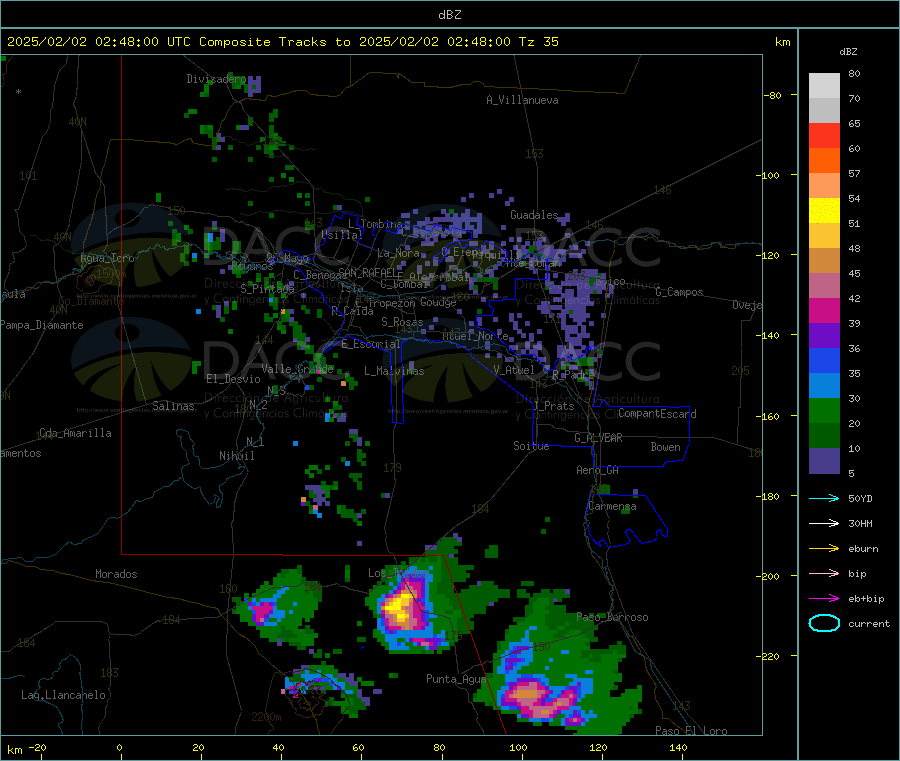
Task: Click the magenta storm cell west of Los_Toldos
Action: (x=263, y=611)
